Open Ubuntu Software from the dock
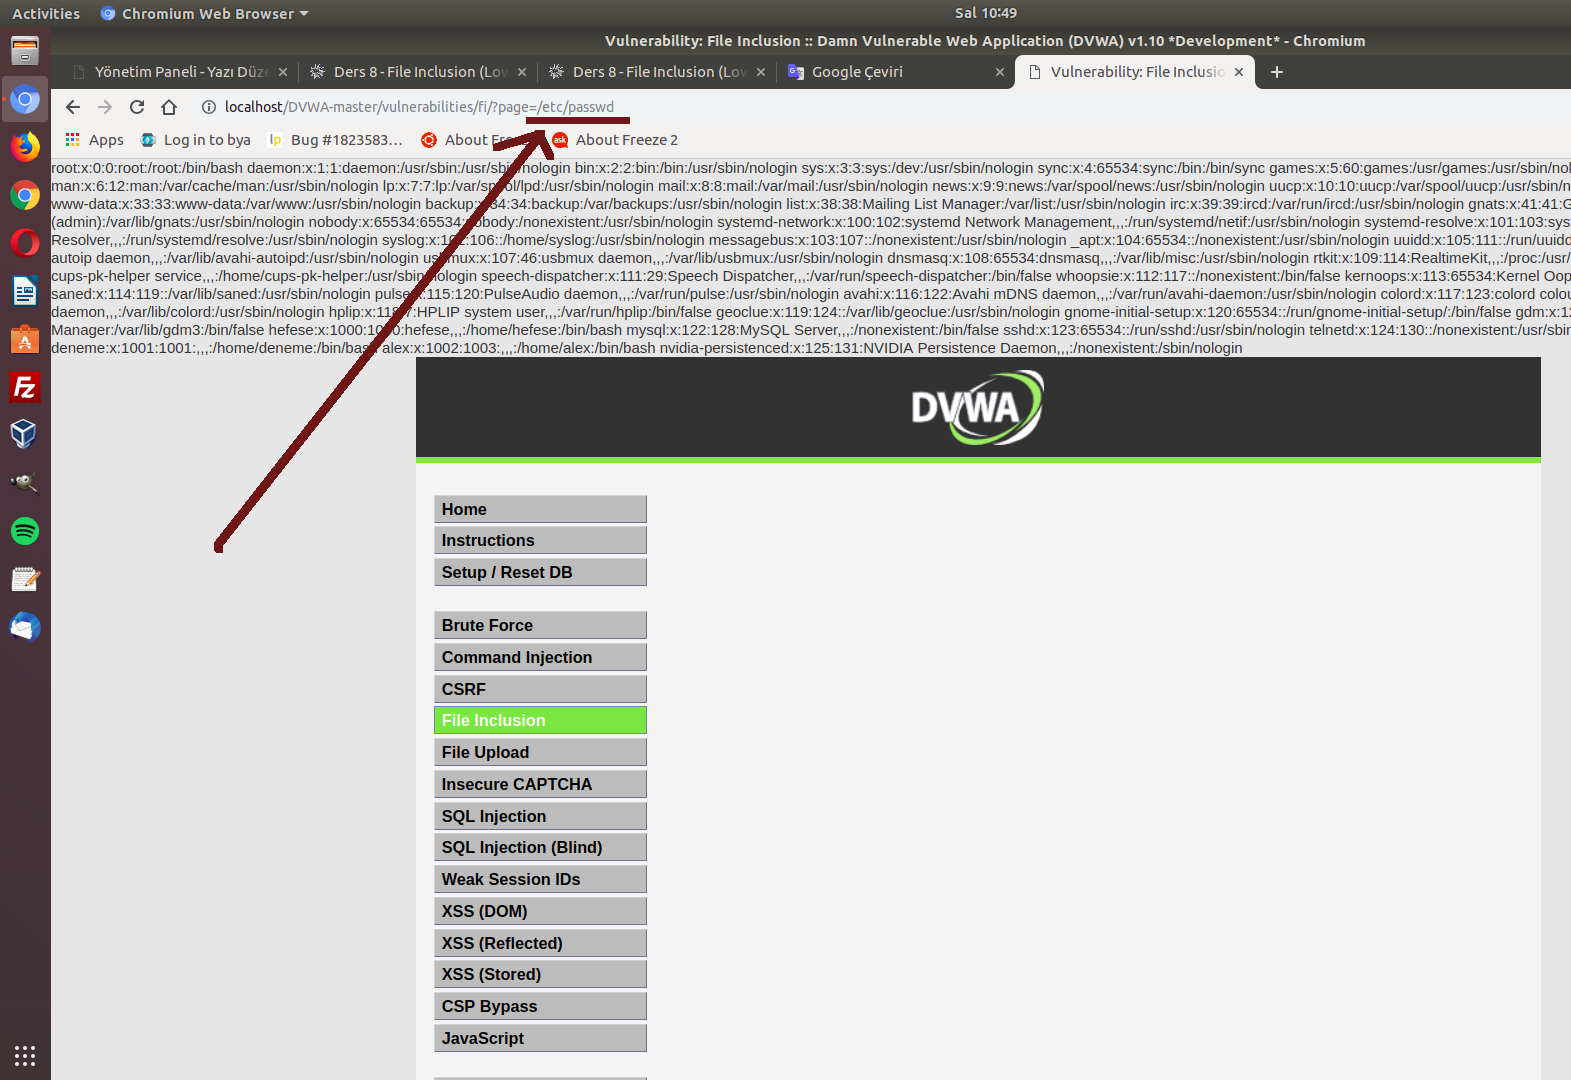 pyautogui.click(x=25, y=339)
